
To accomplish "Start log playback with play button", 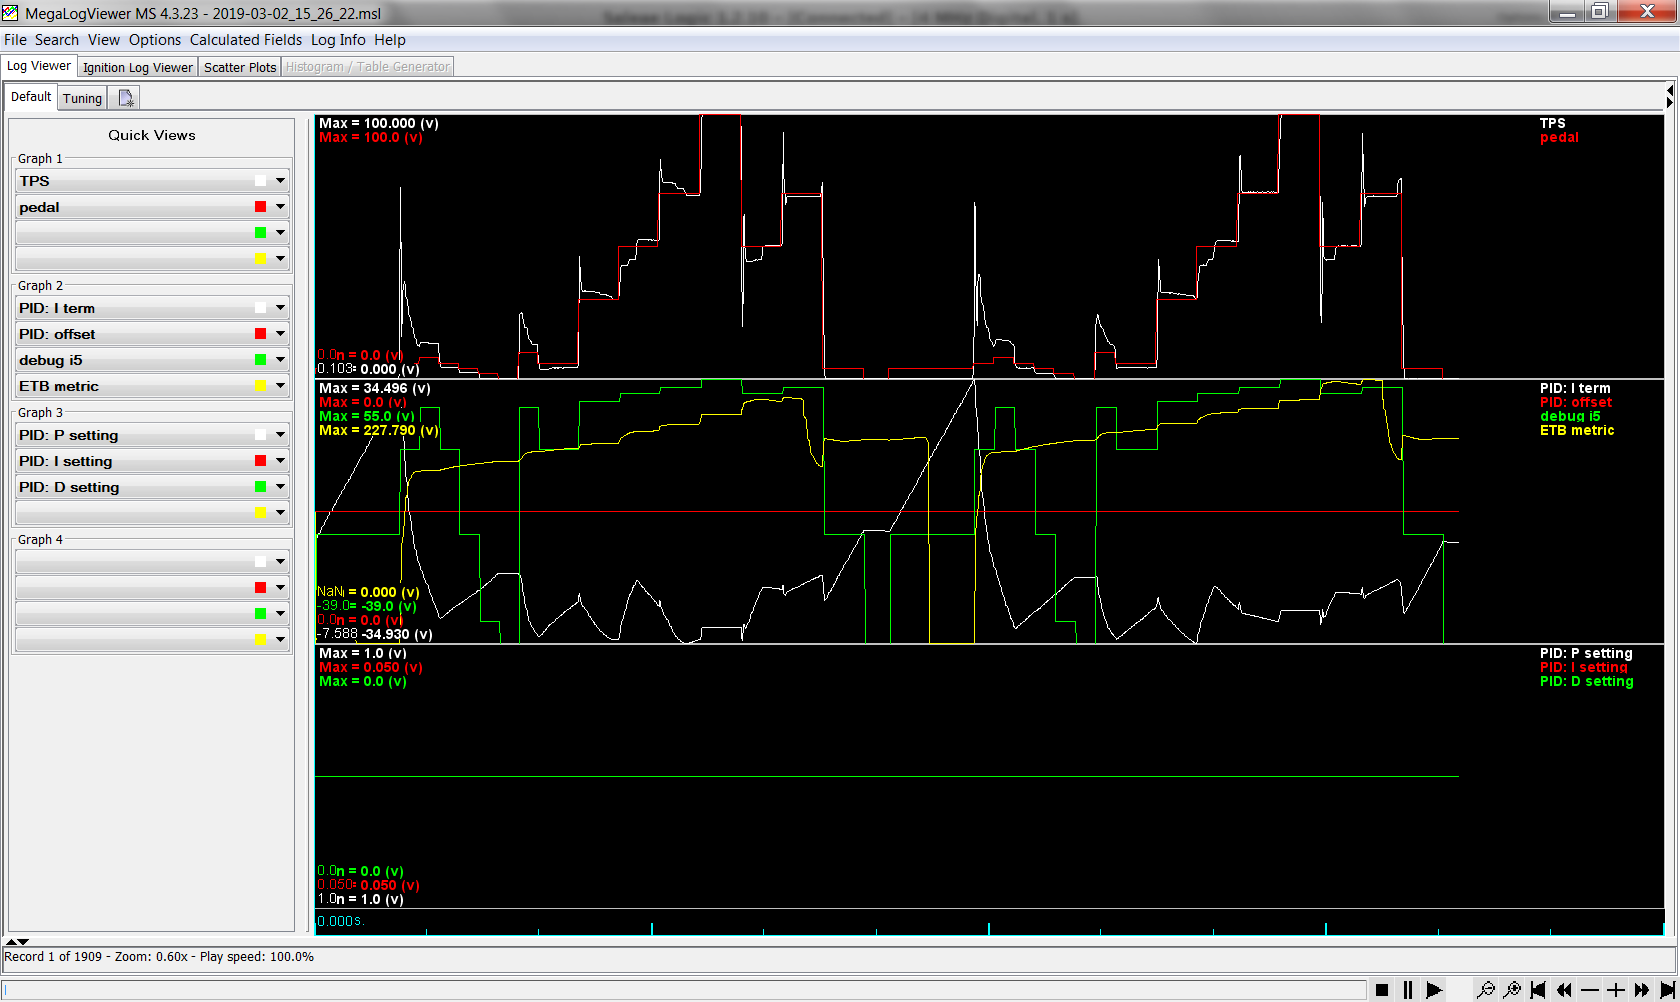I will click(x=1434, y=990).
